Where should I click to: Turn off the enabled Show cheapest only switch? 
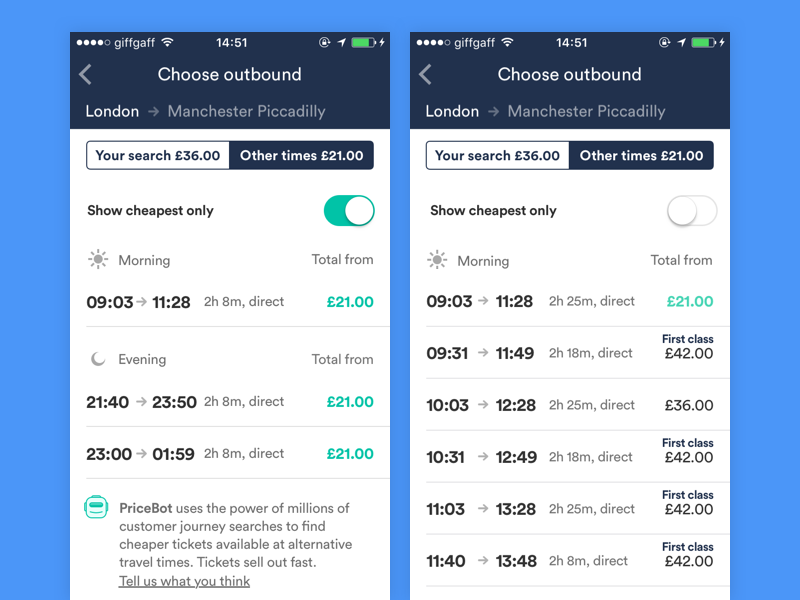pos(348,211)
